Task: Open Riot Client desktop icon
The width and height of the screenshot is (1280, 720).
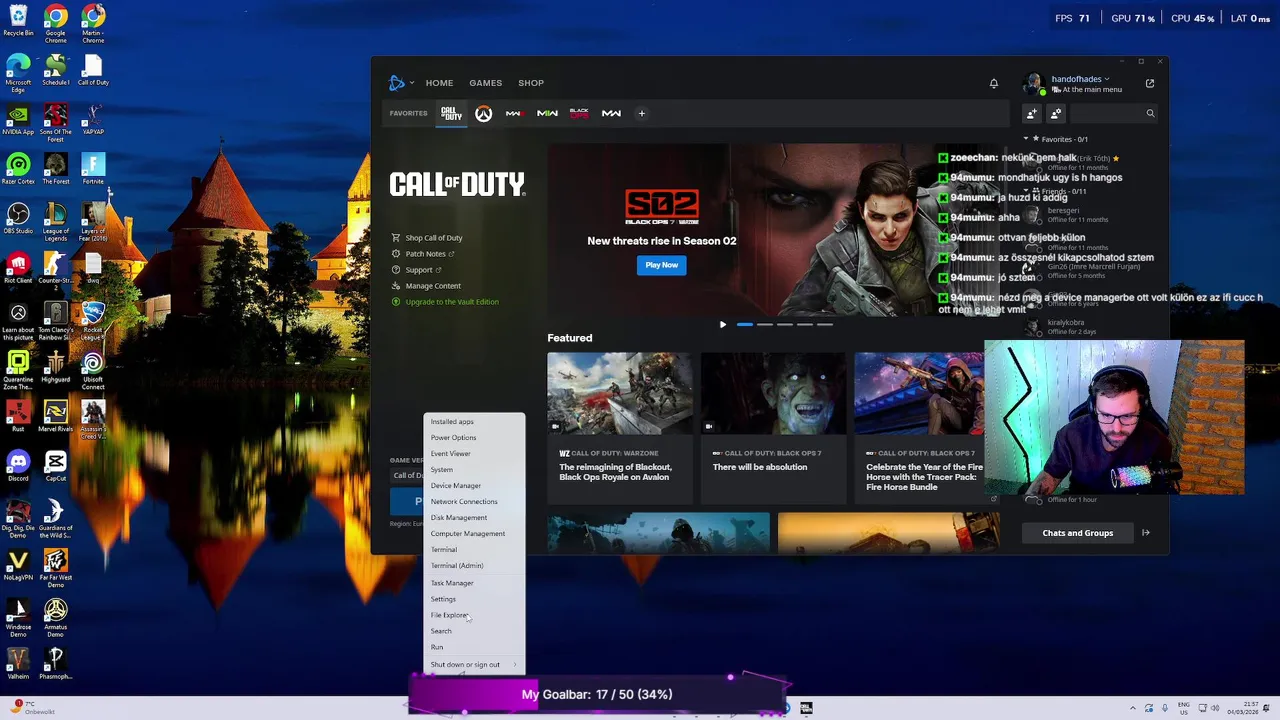Action: pos(18,268)
